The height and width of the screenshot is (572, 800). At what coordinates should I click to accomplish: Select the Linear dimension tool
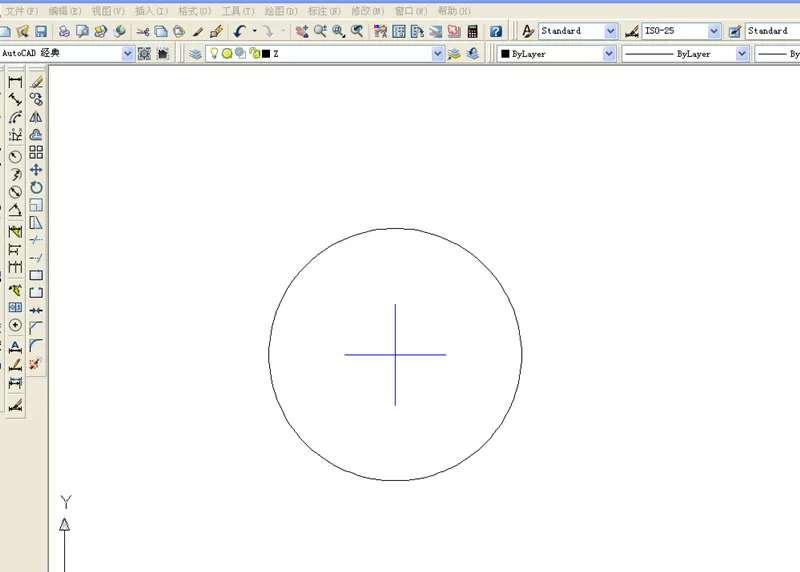pos(15,82)
